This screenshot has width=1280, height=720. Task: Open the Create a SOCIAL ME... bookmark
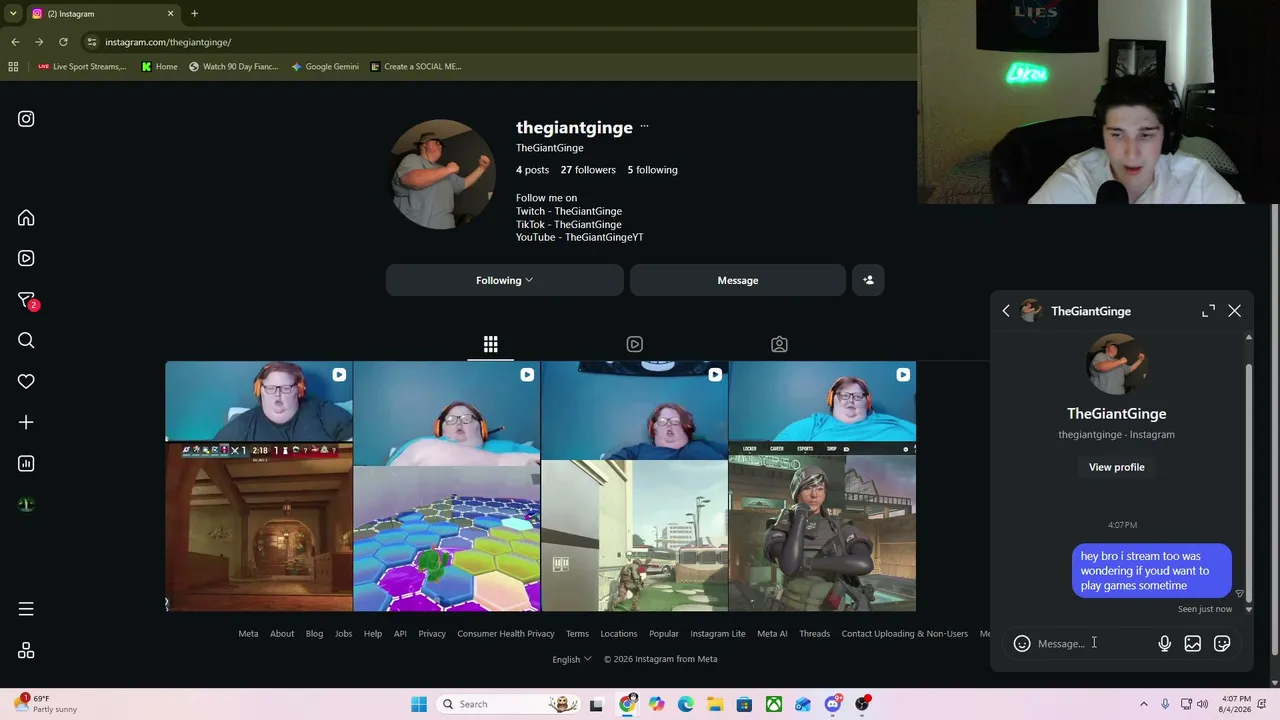416,67
